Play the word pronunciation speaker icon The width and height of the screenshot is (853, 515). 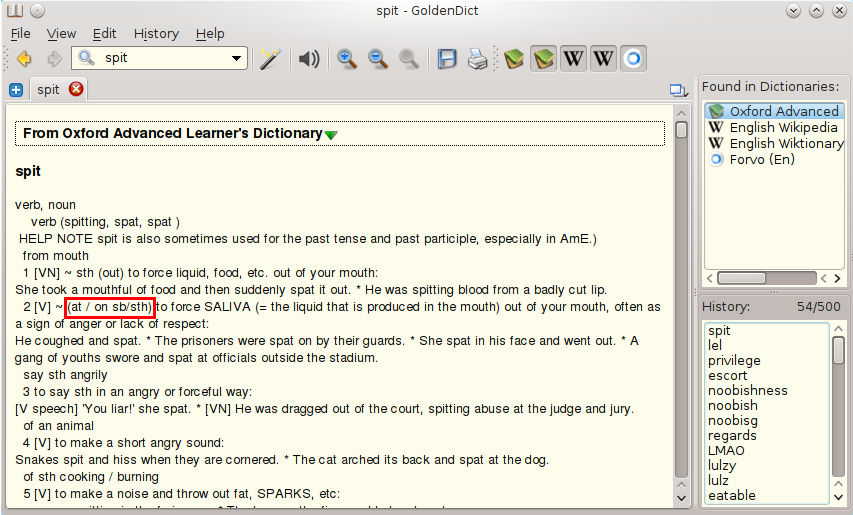click(x=309, y=59)
